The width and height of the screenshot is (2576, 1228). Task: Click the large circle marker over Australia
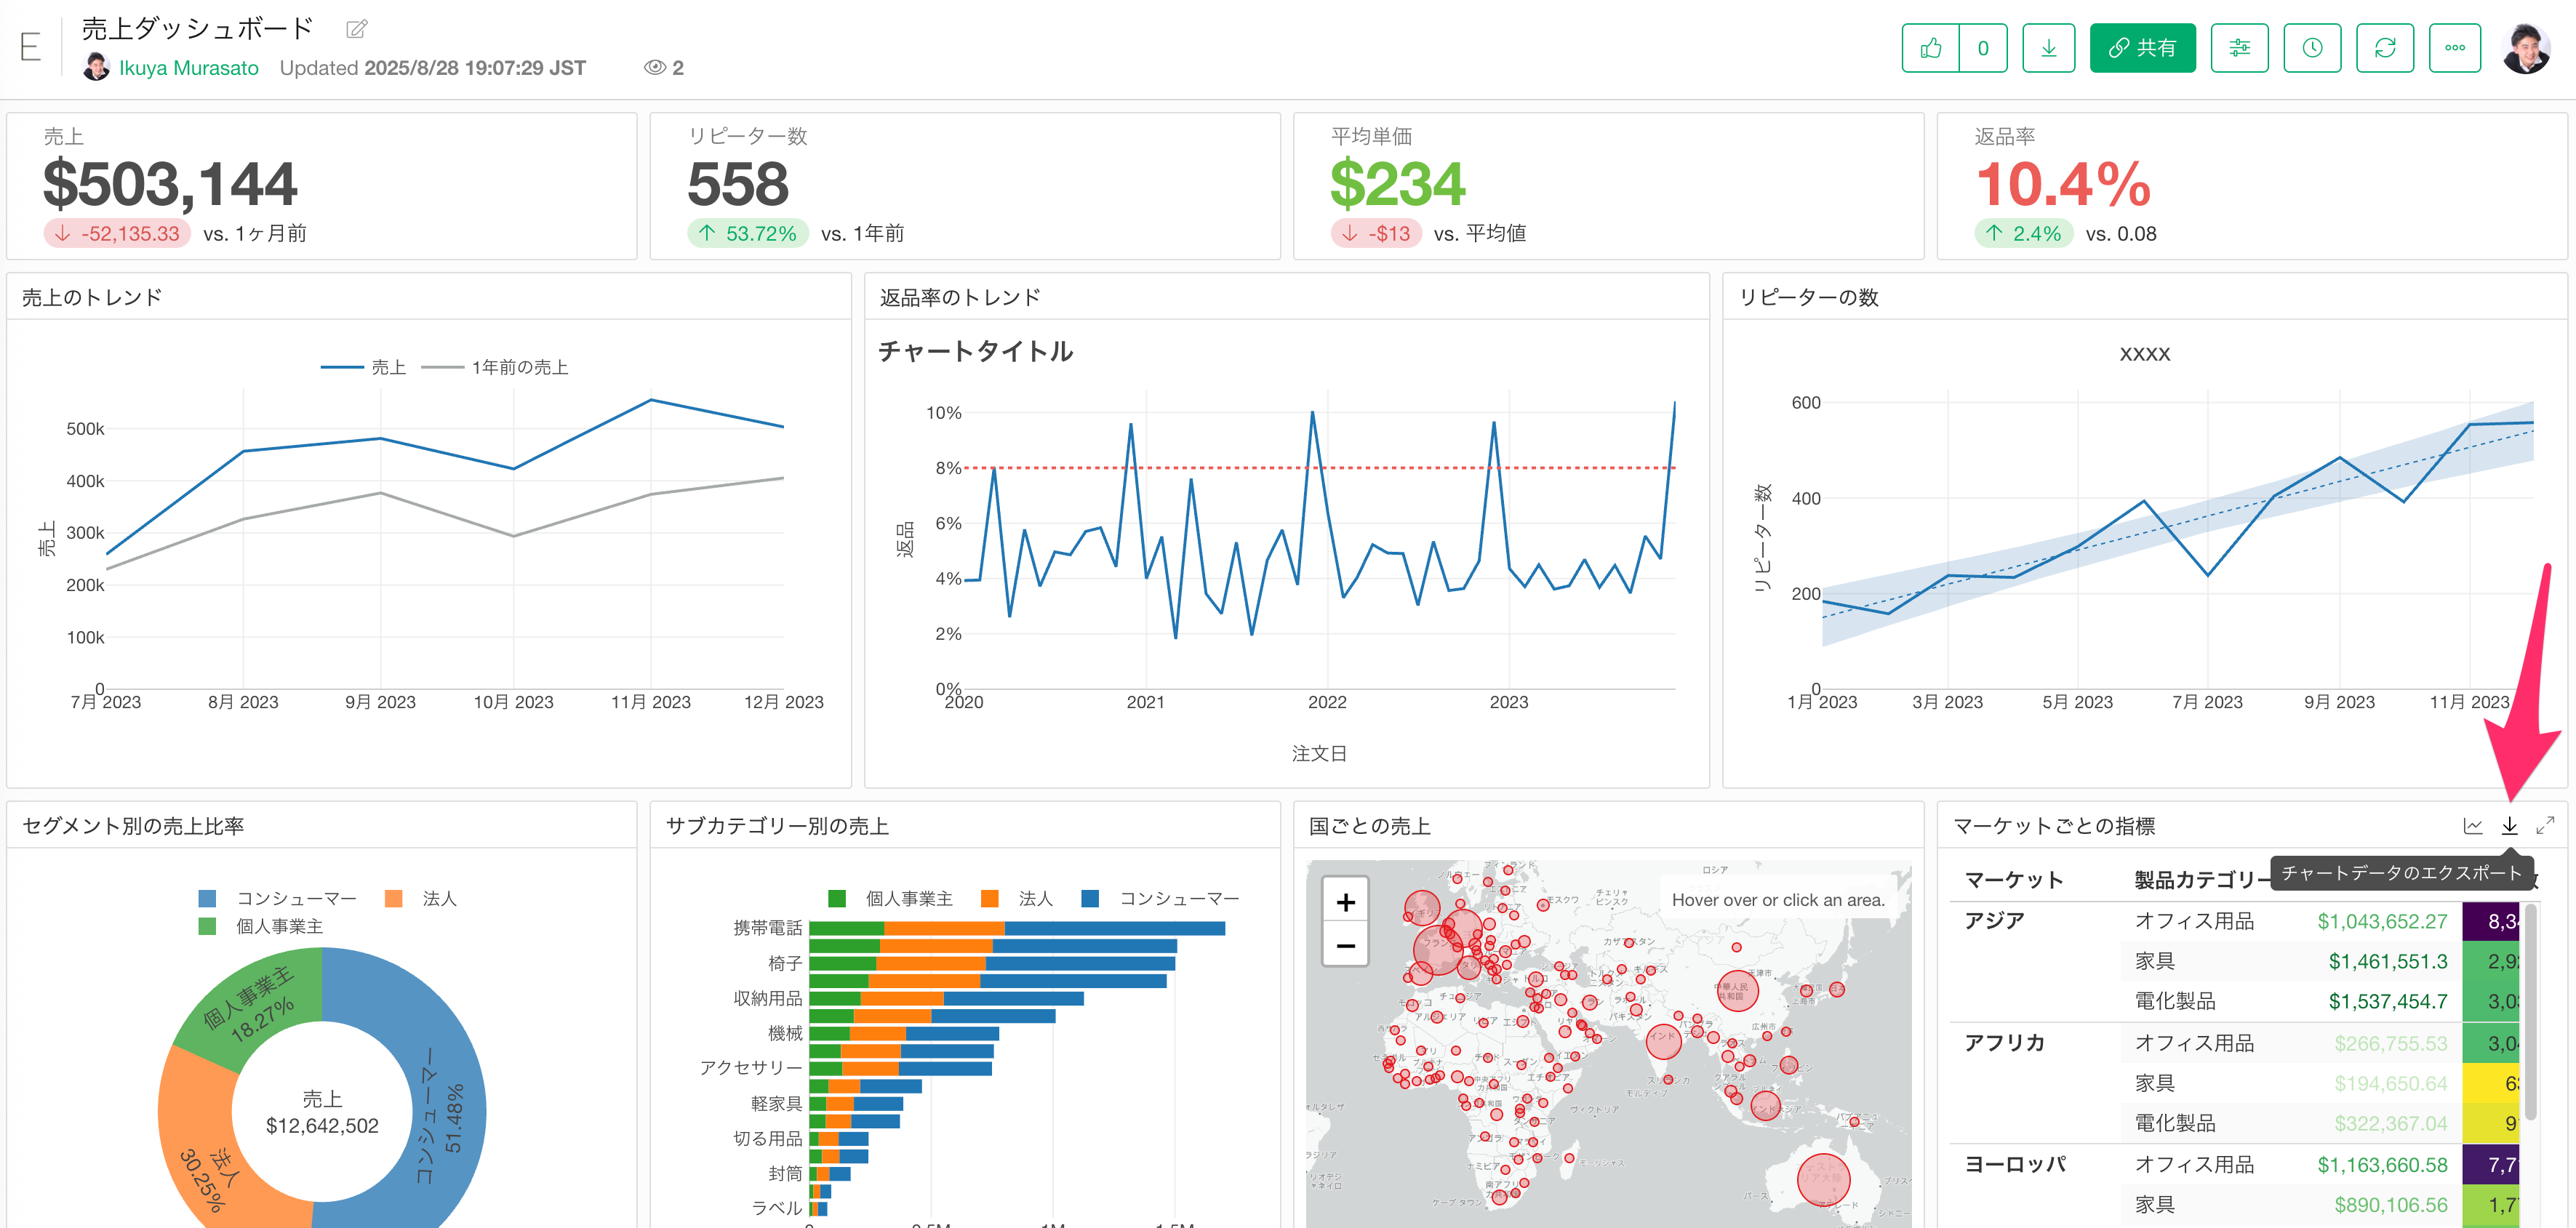pos(1823,1180)
